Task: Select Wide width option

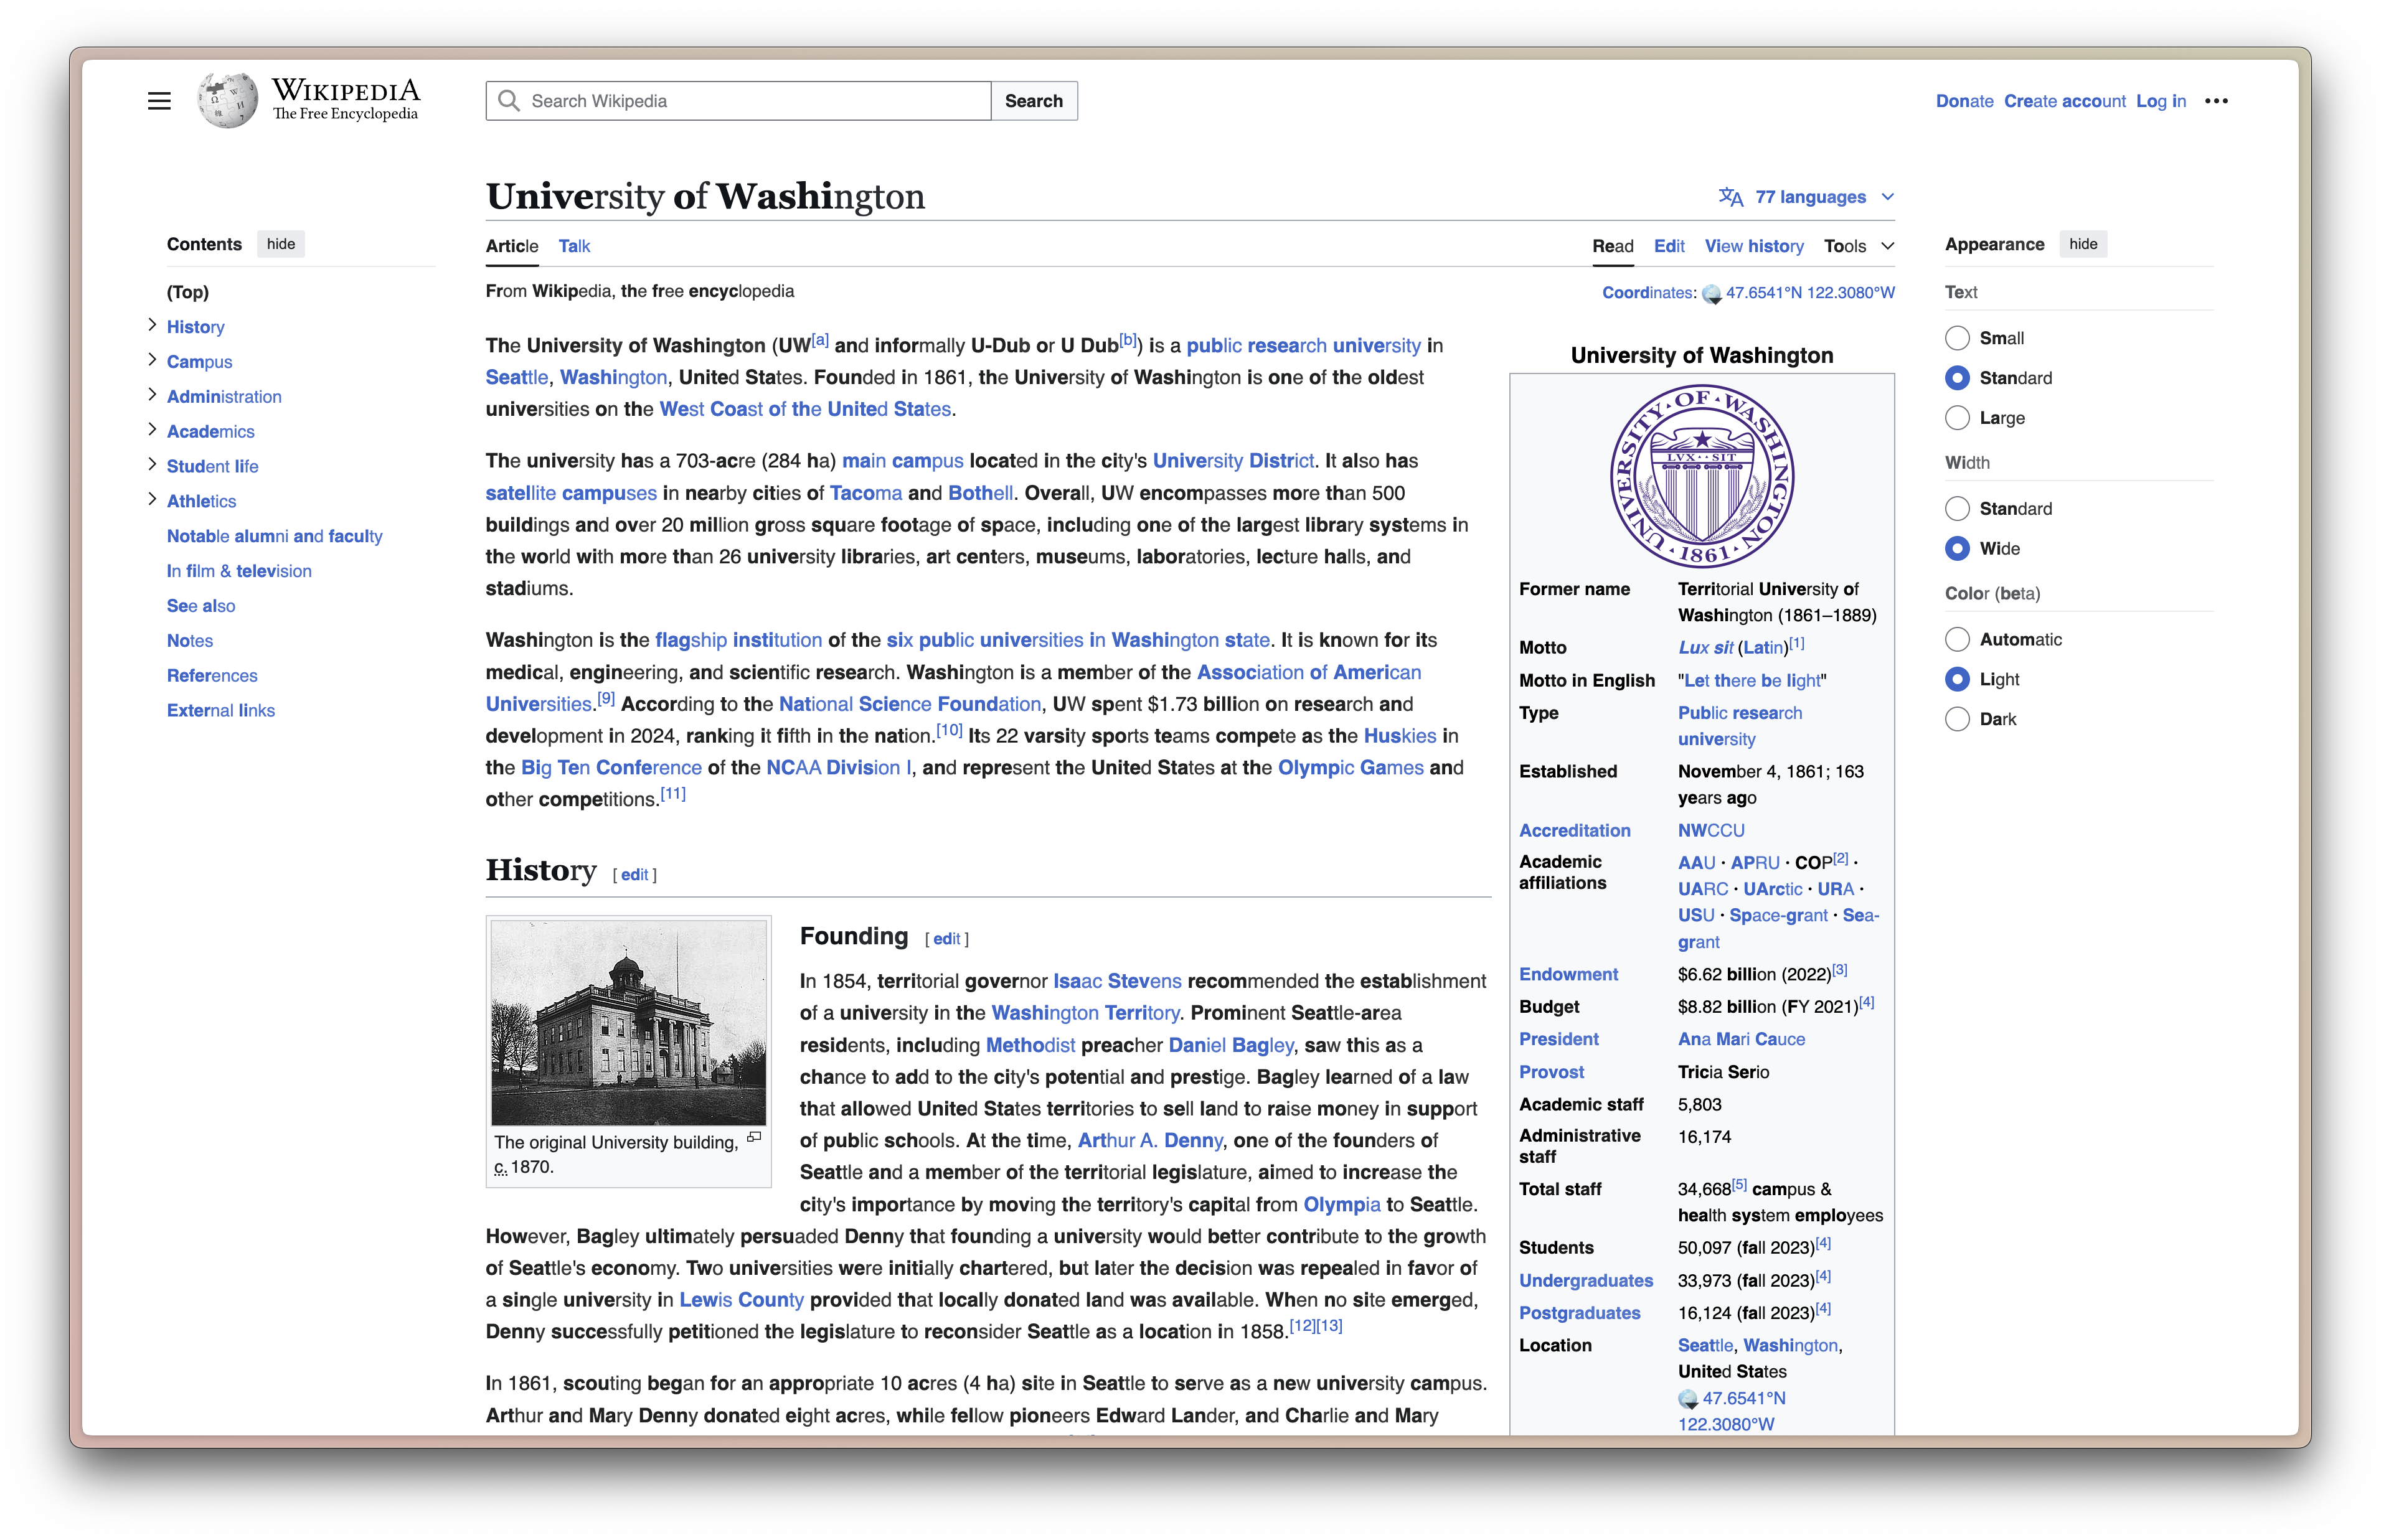Action: click(1957, 549)
